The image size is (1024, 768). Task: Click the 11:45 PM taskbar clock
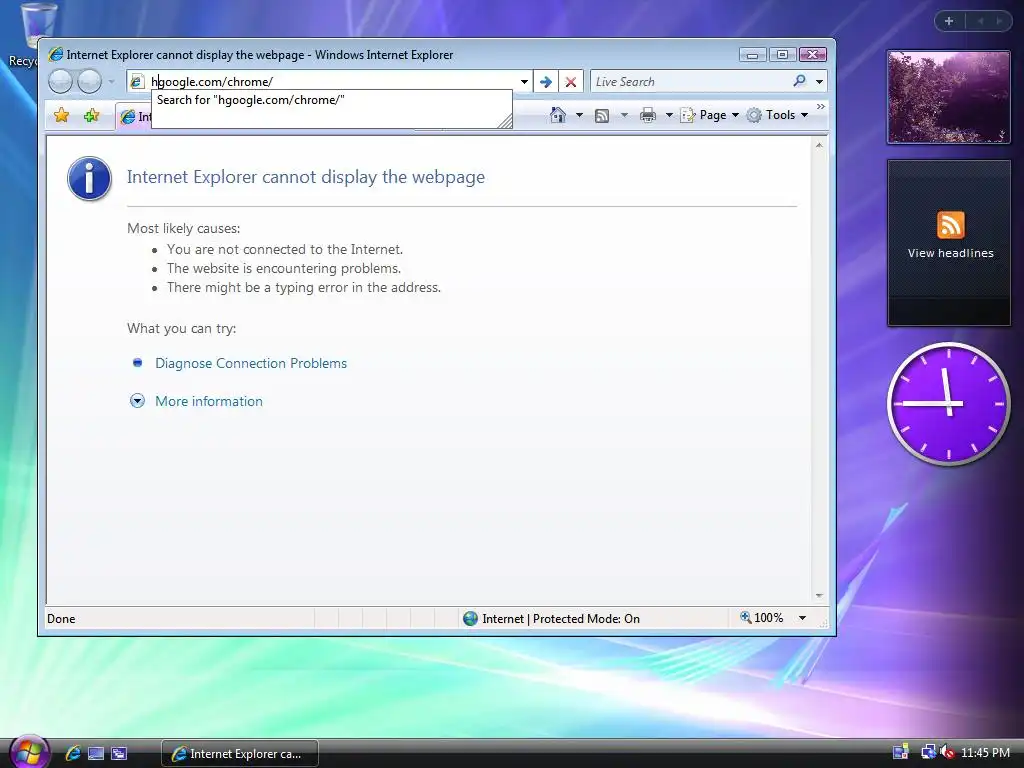(x=985, y=753)
